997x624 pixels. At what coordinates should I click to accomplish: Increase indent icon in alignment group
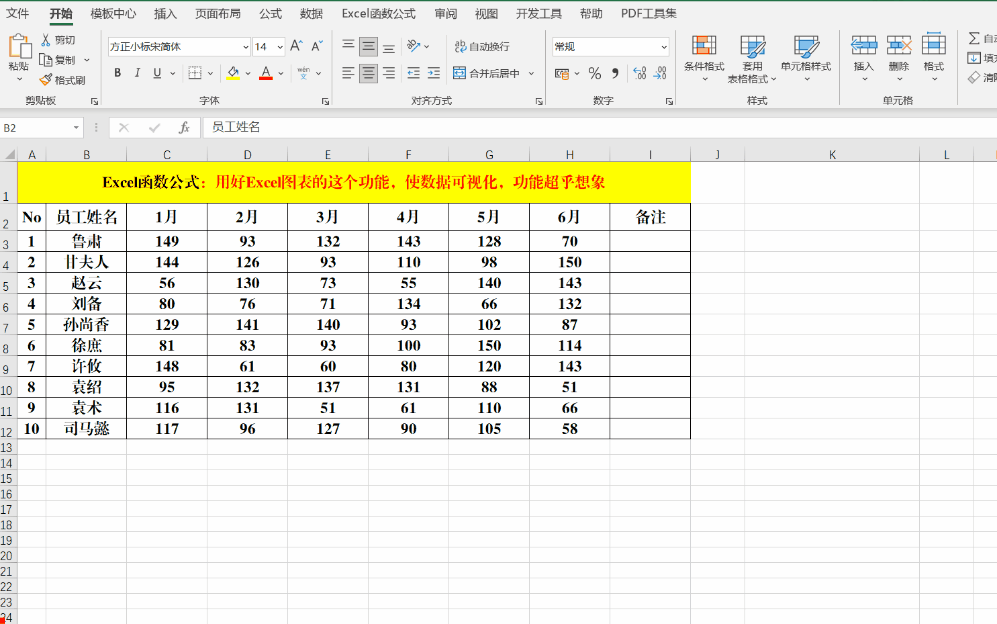click(434, 73)
